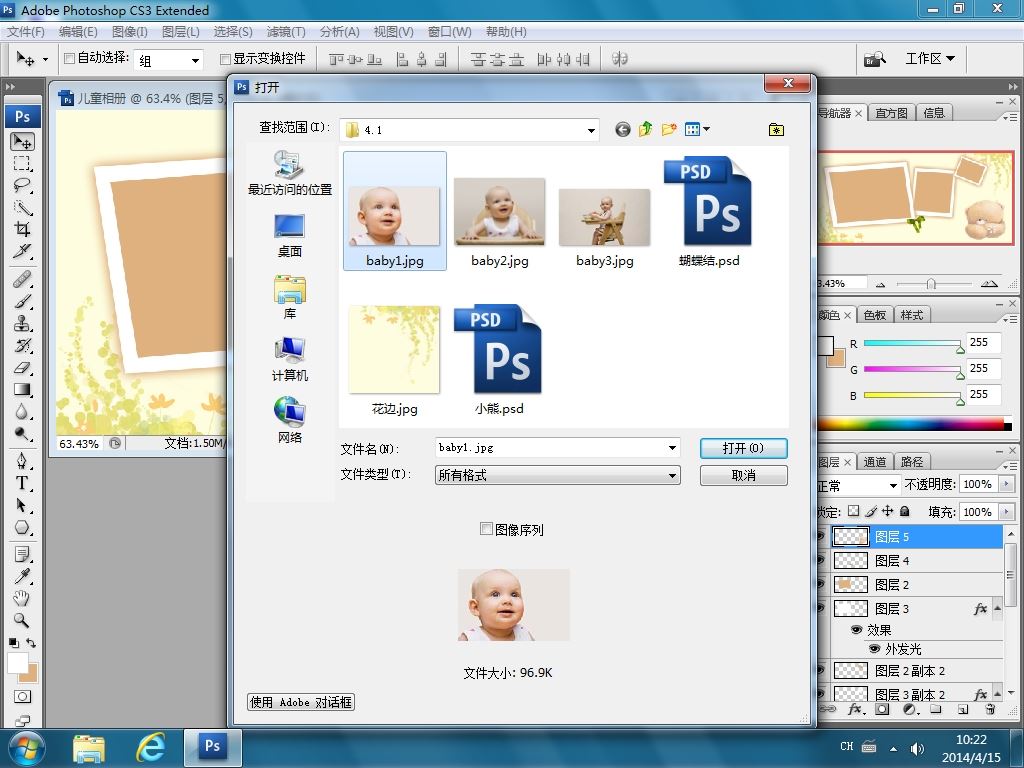1024x768 pixels.
Task: Hide the 效果 effects eye icon
Action: pos(856,630)
